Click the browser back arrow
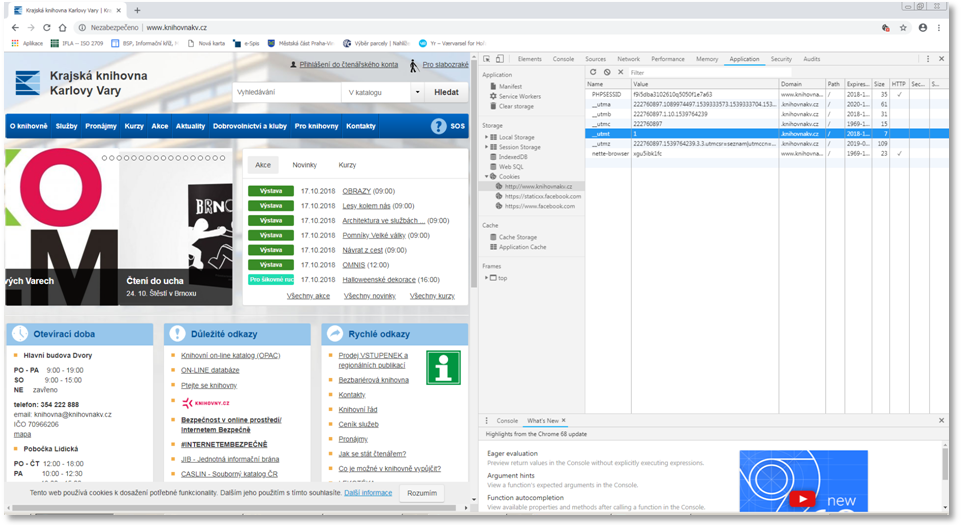961x525 pixels. [15, 28]
